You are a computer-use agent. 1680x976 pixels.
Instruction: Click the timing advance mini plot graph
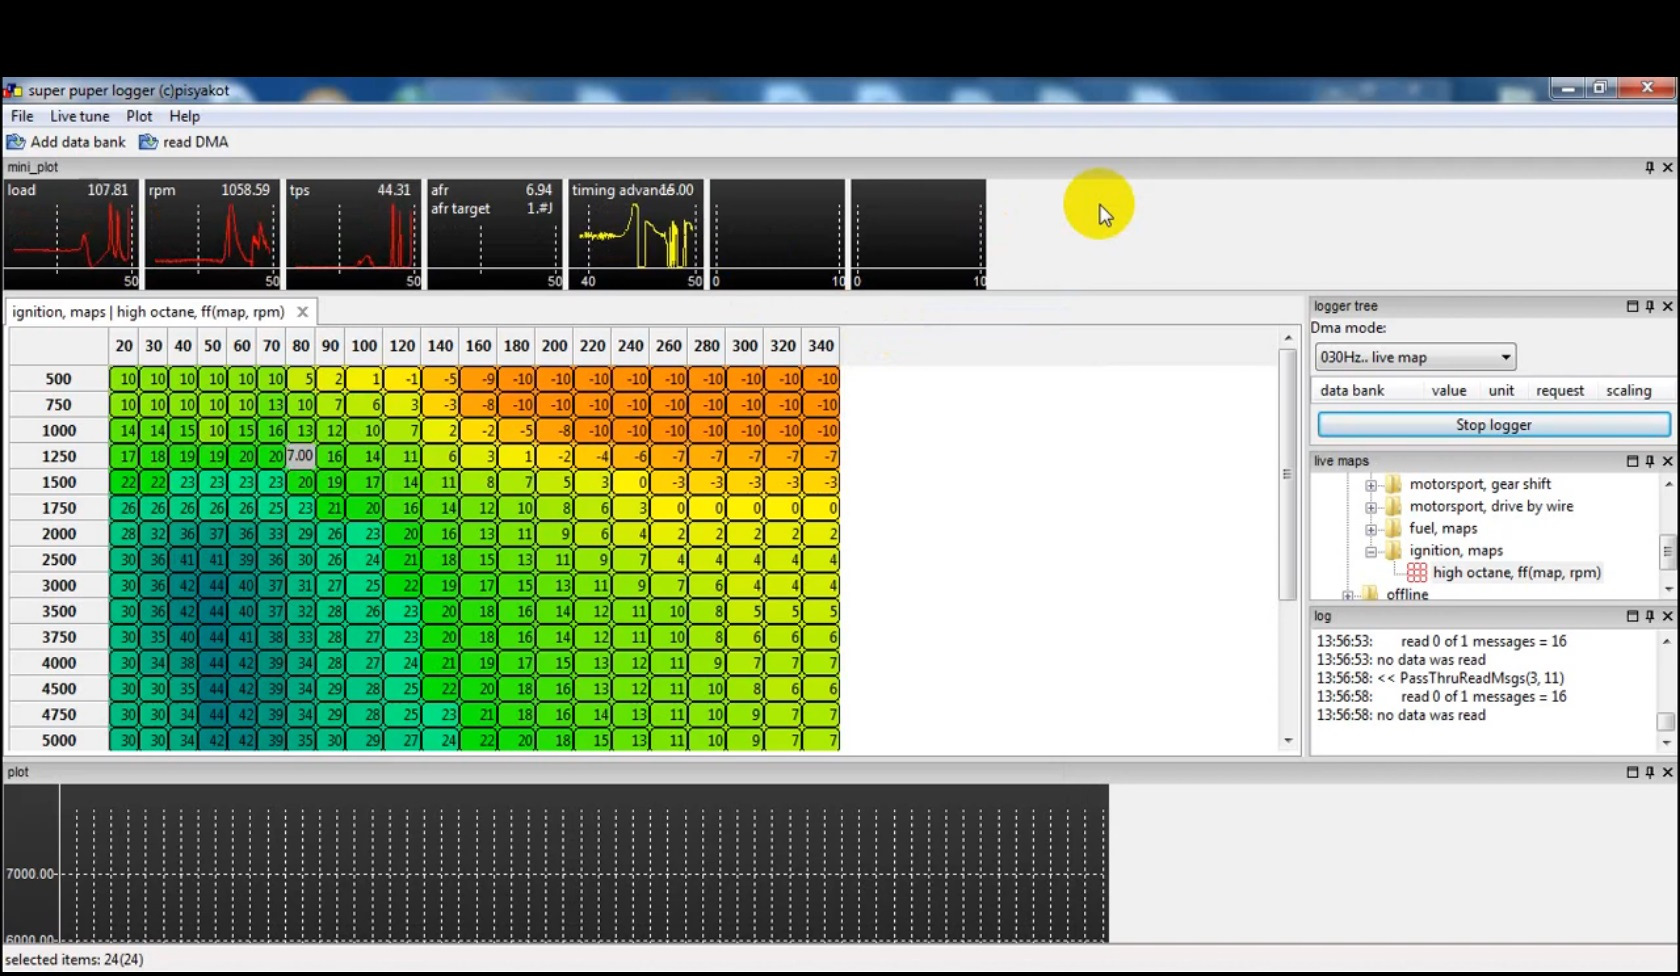pyautogui.click(x=636, y=235)
